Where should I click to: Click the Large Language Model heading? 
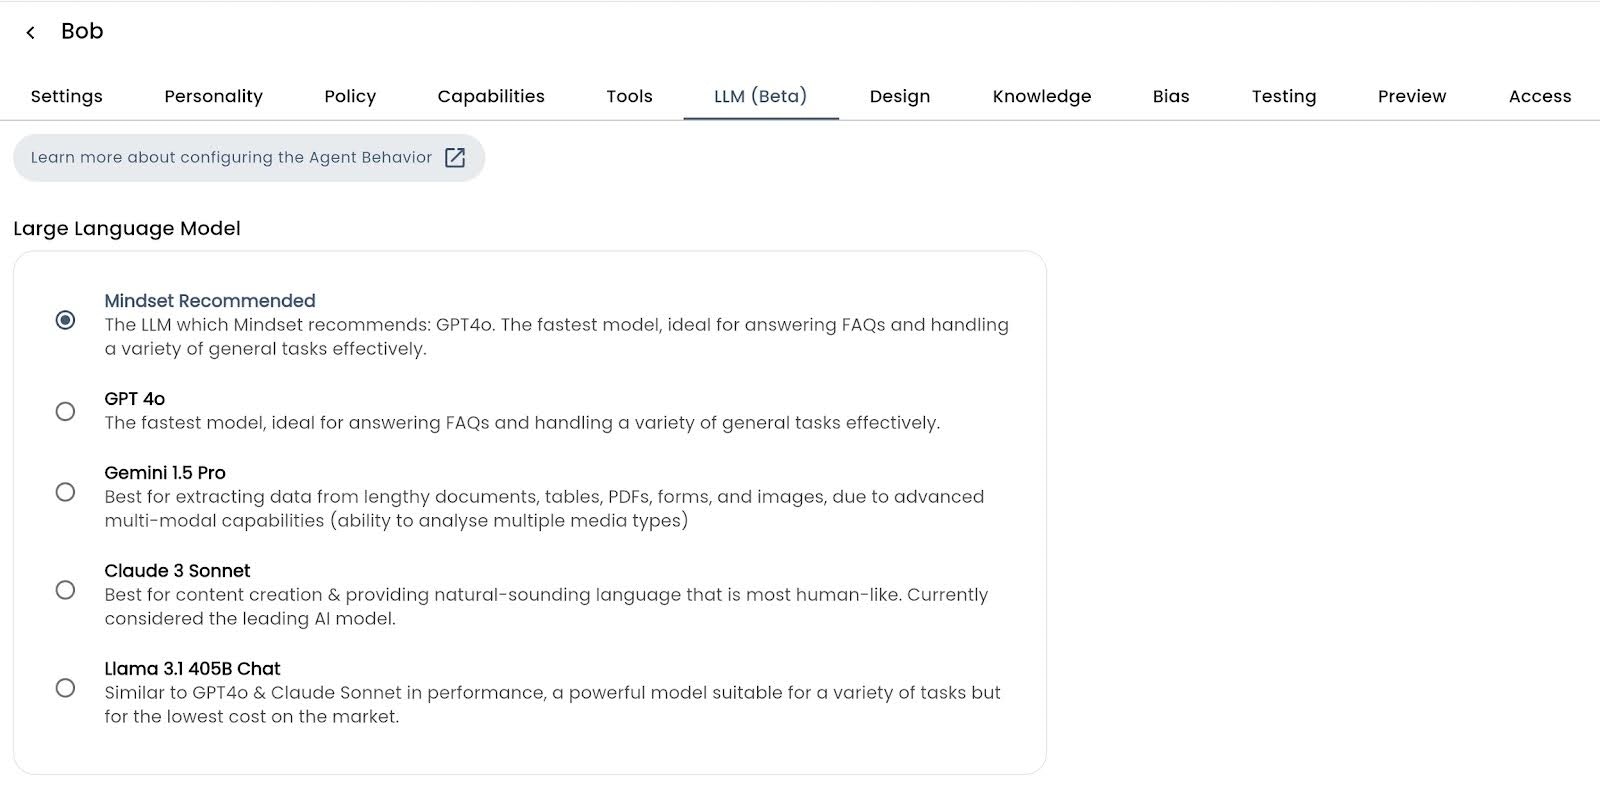point(127,228)
